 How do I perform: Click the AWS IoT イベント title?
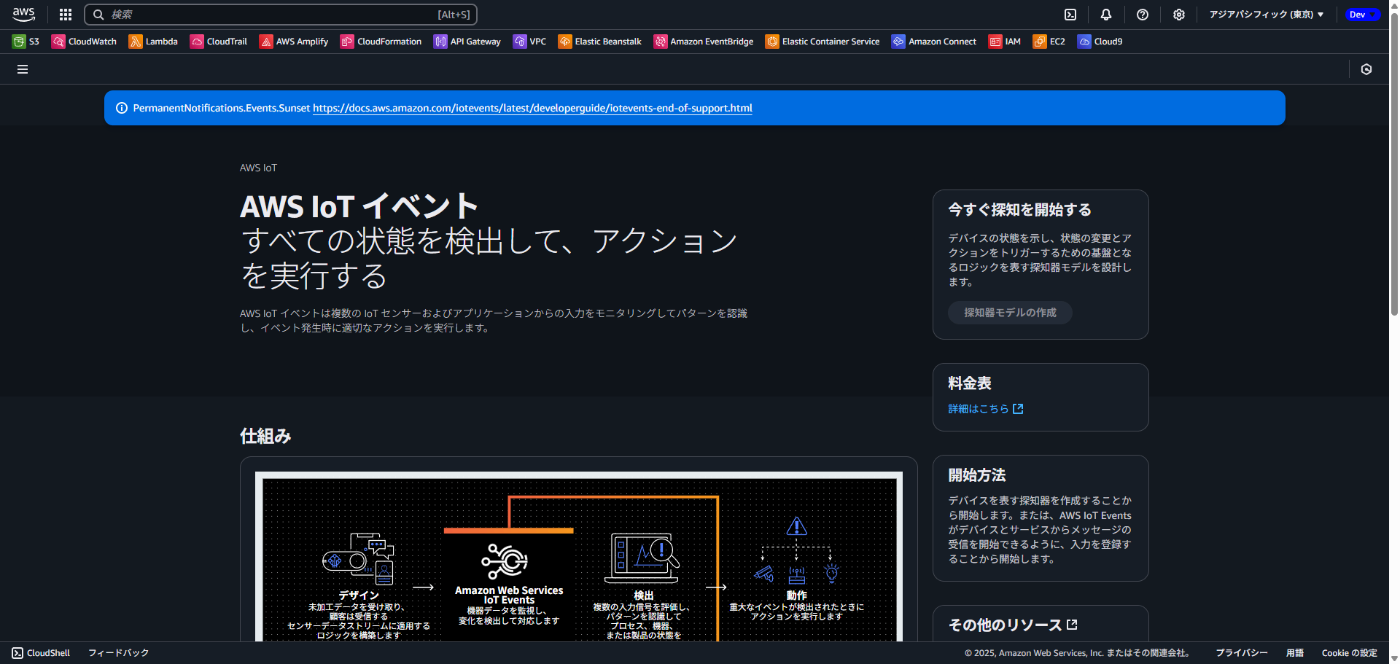(360, 206)
